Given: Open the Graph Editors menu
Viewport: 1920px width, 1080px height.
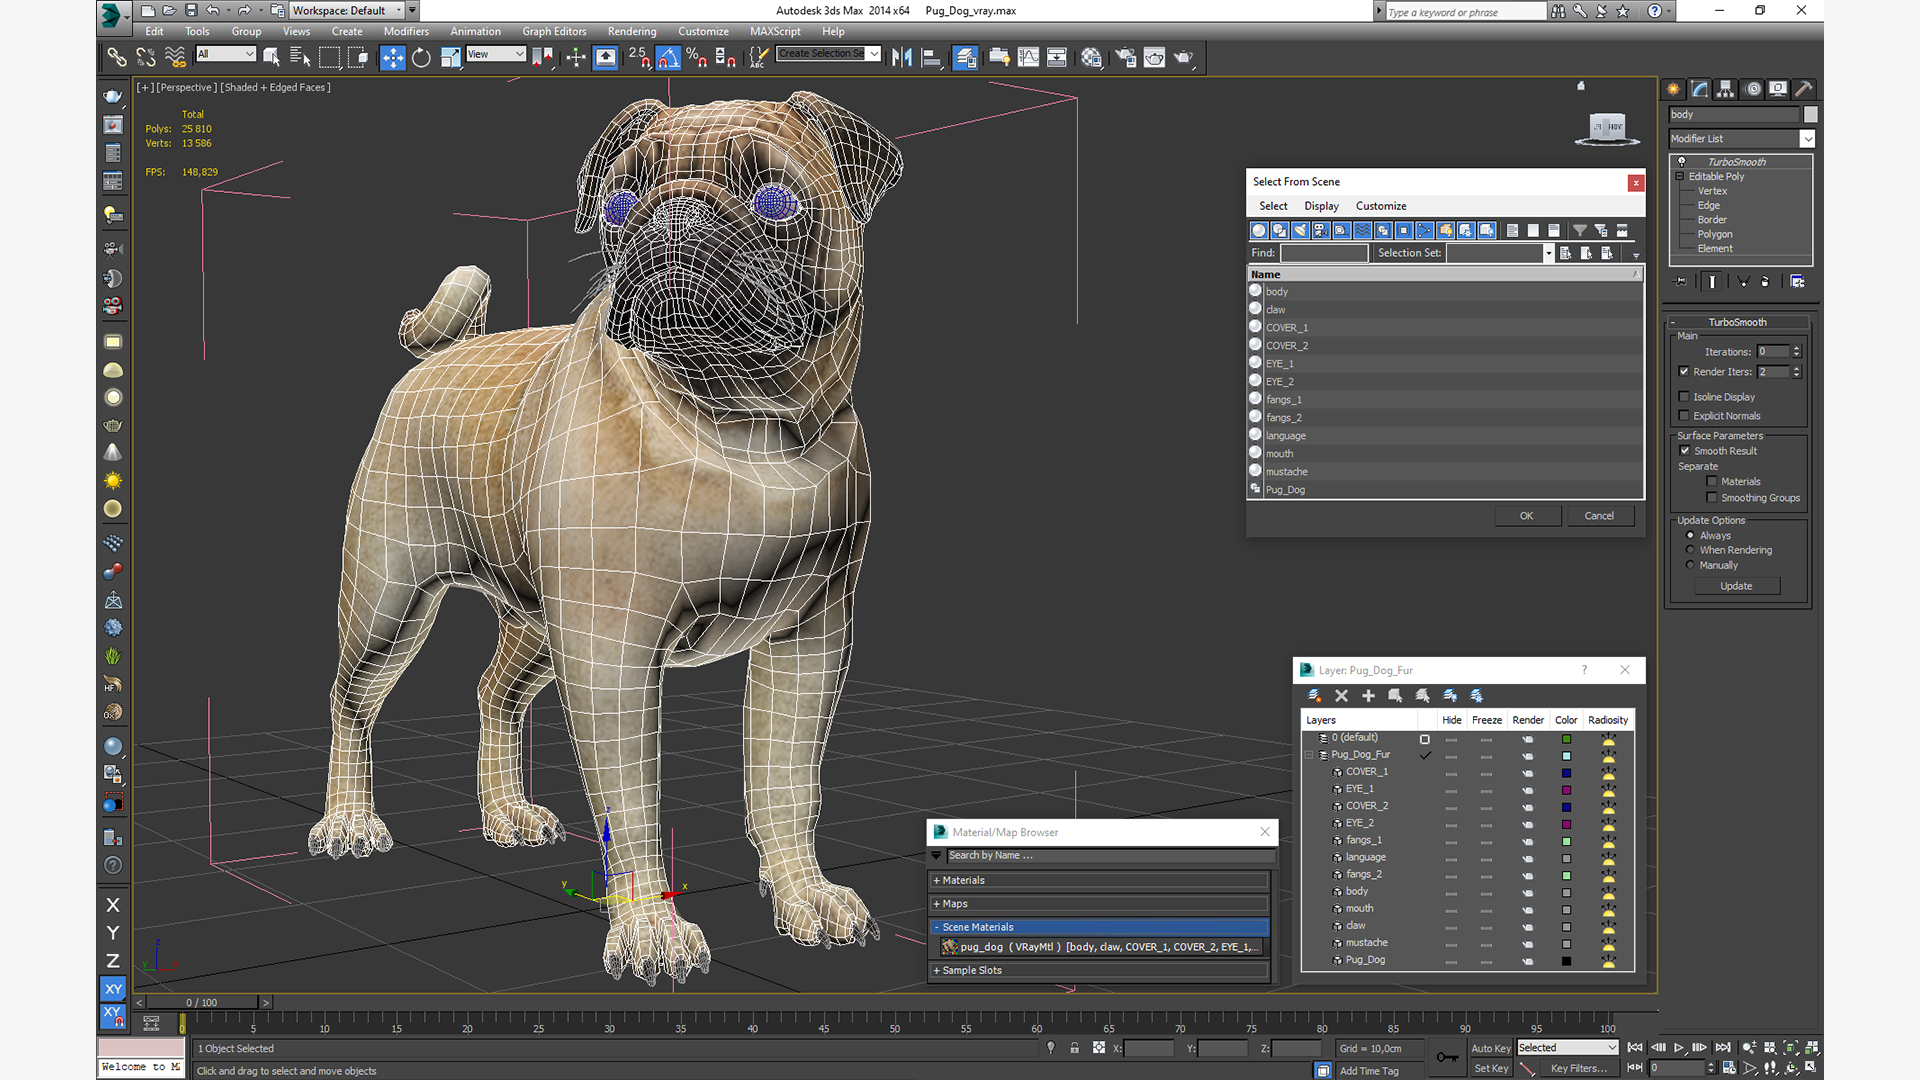Looking at the screenshot, I should tap(554, 31).
